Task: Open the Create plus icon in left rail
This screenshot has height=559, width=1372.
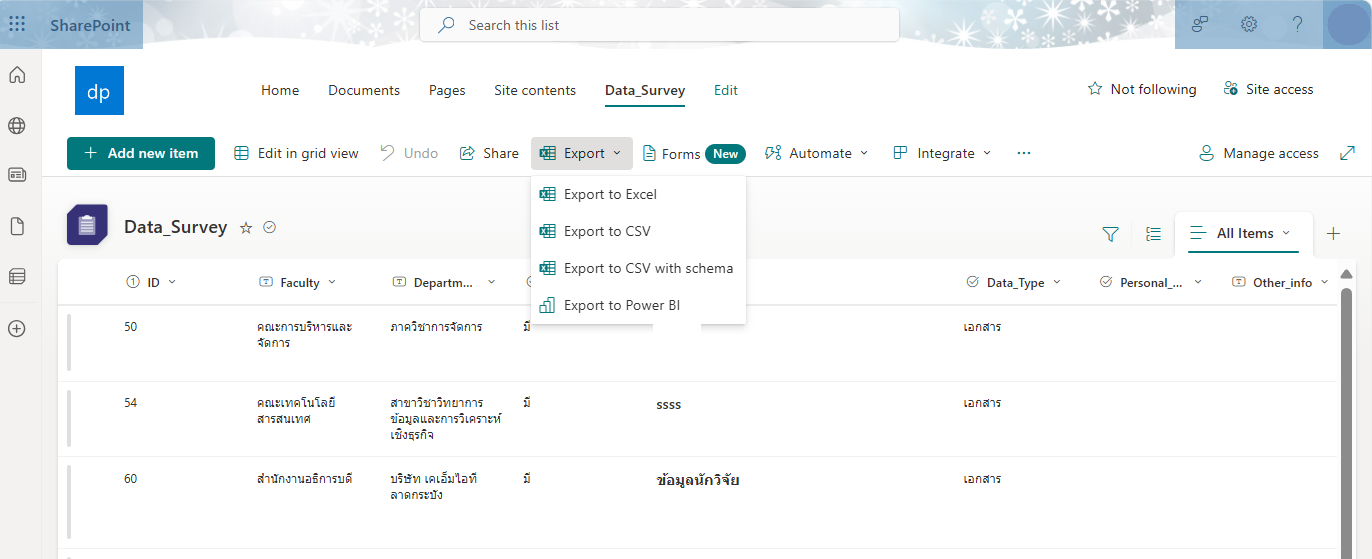Action: point(17,328)
